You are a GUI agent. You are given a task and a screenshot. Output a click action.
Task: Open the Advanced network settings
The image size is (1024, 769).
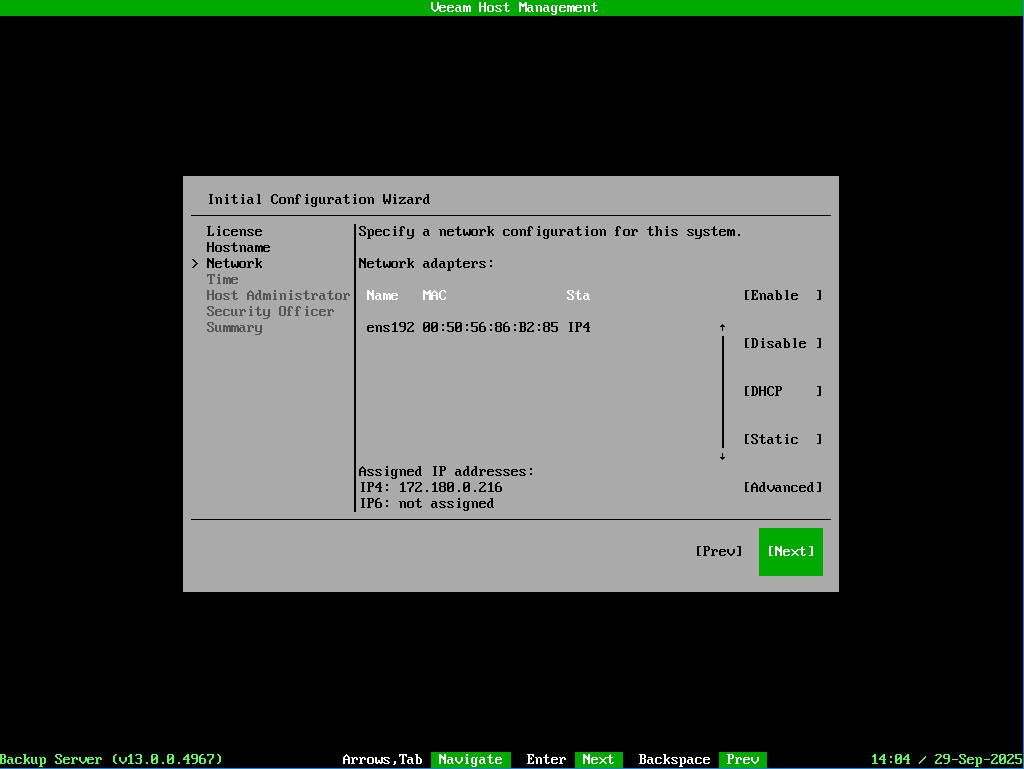tap(782, 488)
